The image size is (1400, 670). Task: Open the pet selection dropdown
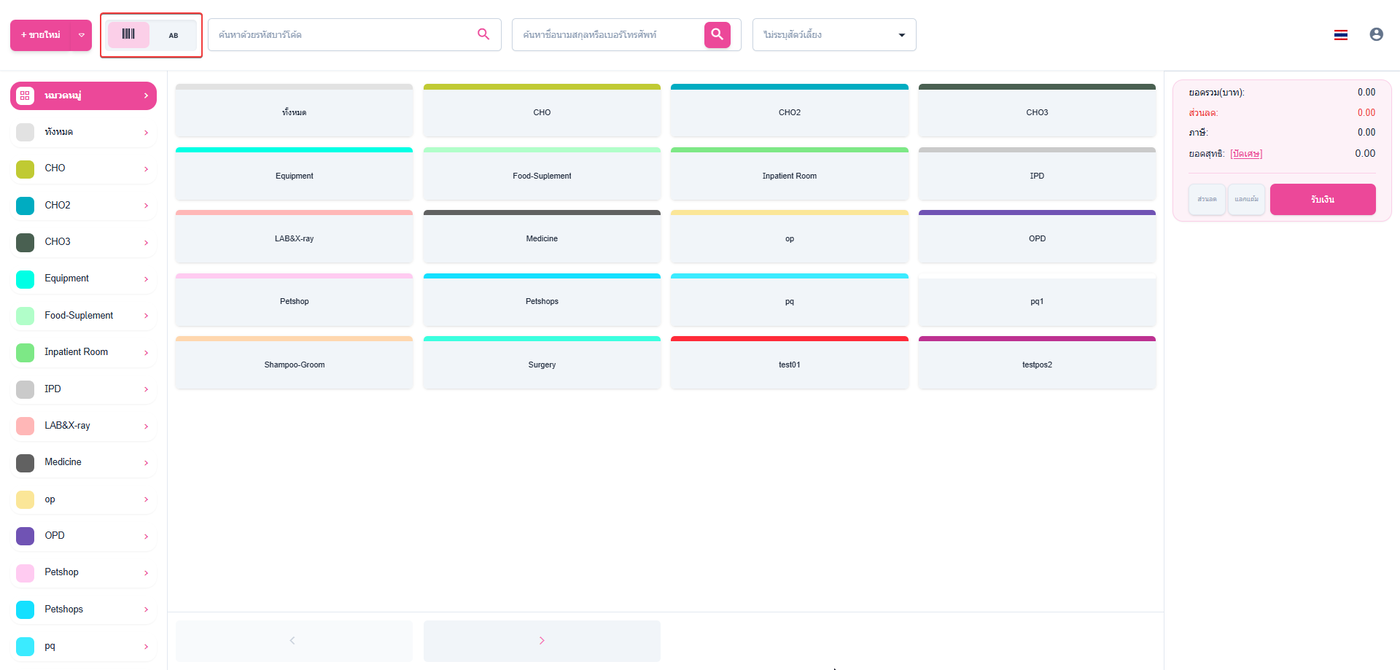click(834, 35)
